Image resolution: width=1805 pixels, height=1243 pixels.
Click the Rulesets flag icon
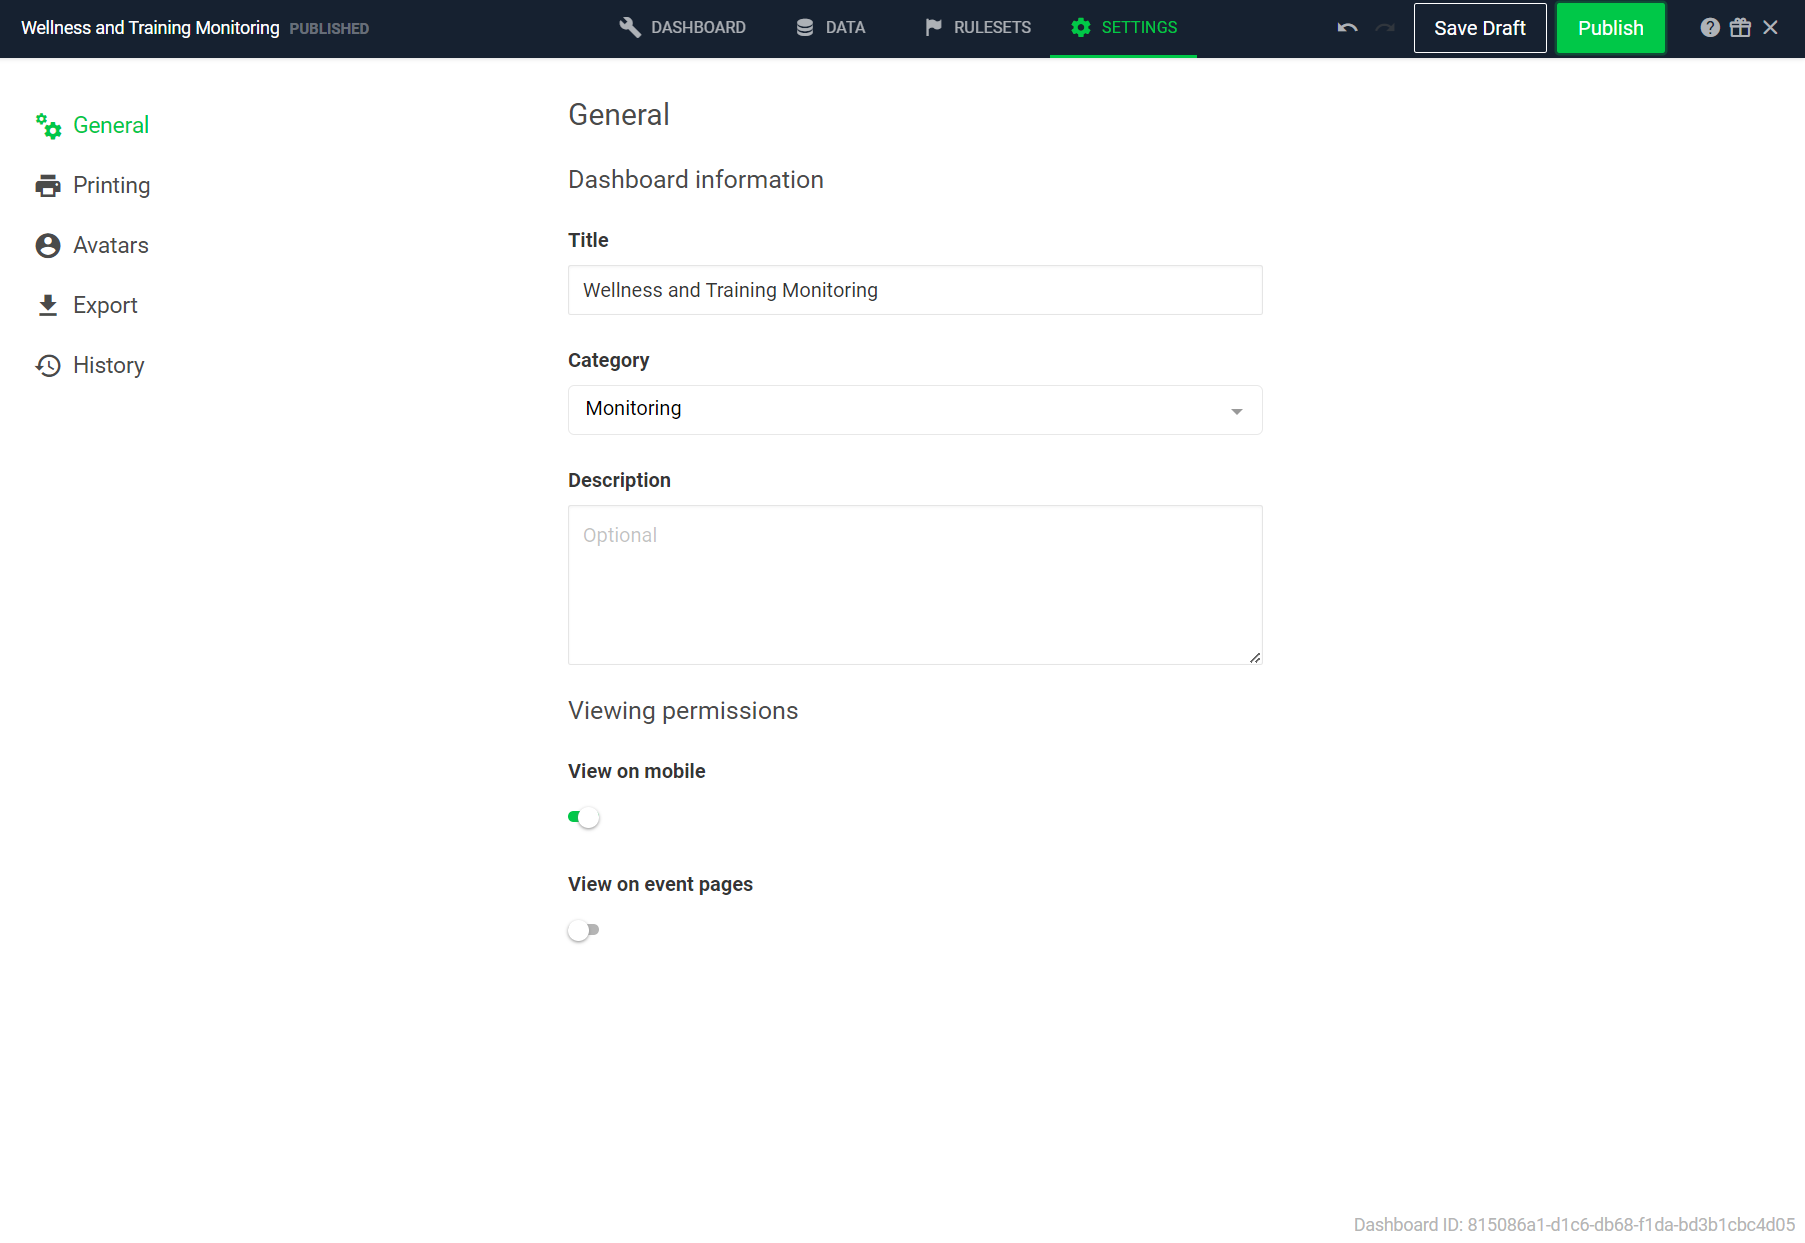coord(933,28)
